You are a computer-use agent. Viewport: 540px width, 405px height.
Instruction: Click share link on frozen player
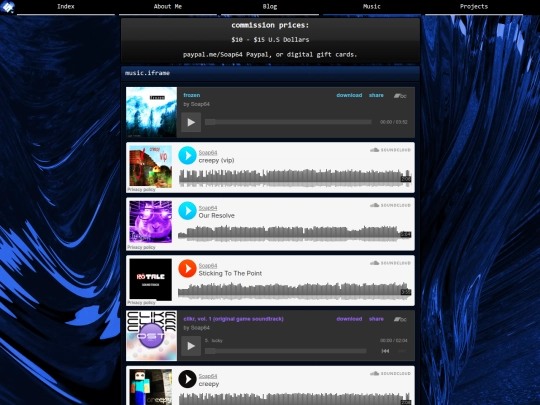(376, 95)
